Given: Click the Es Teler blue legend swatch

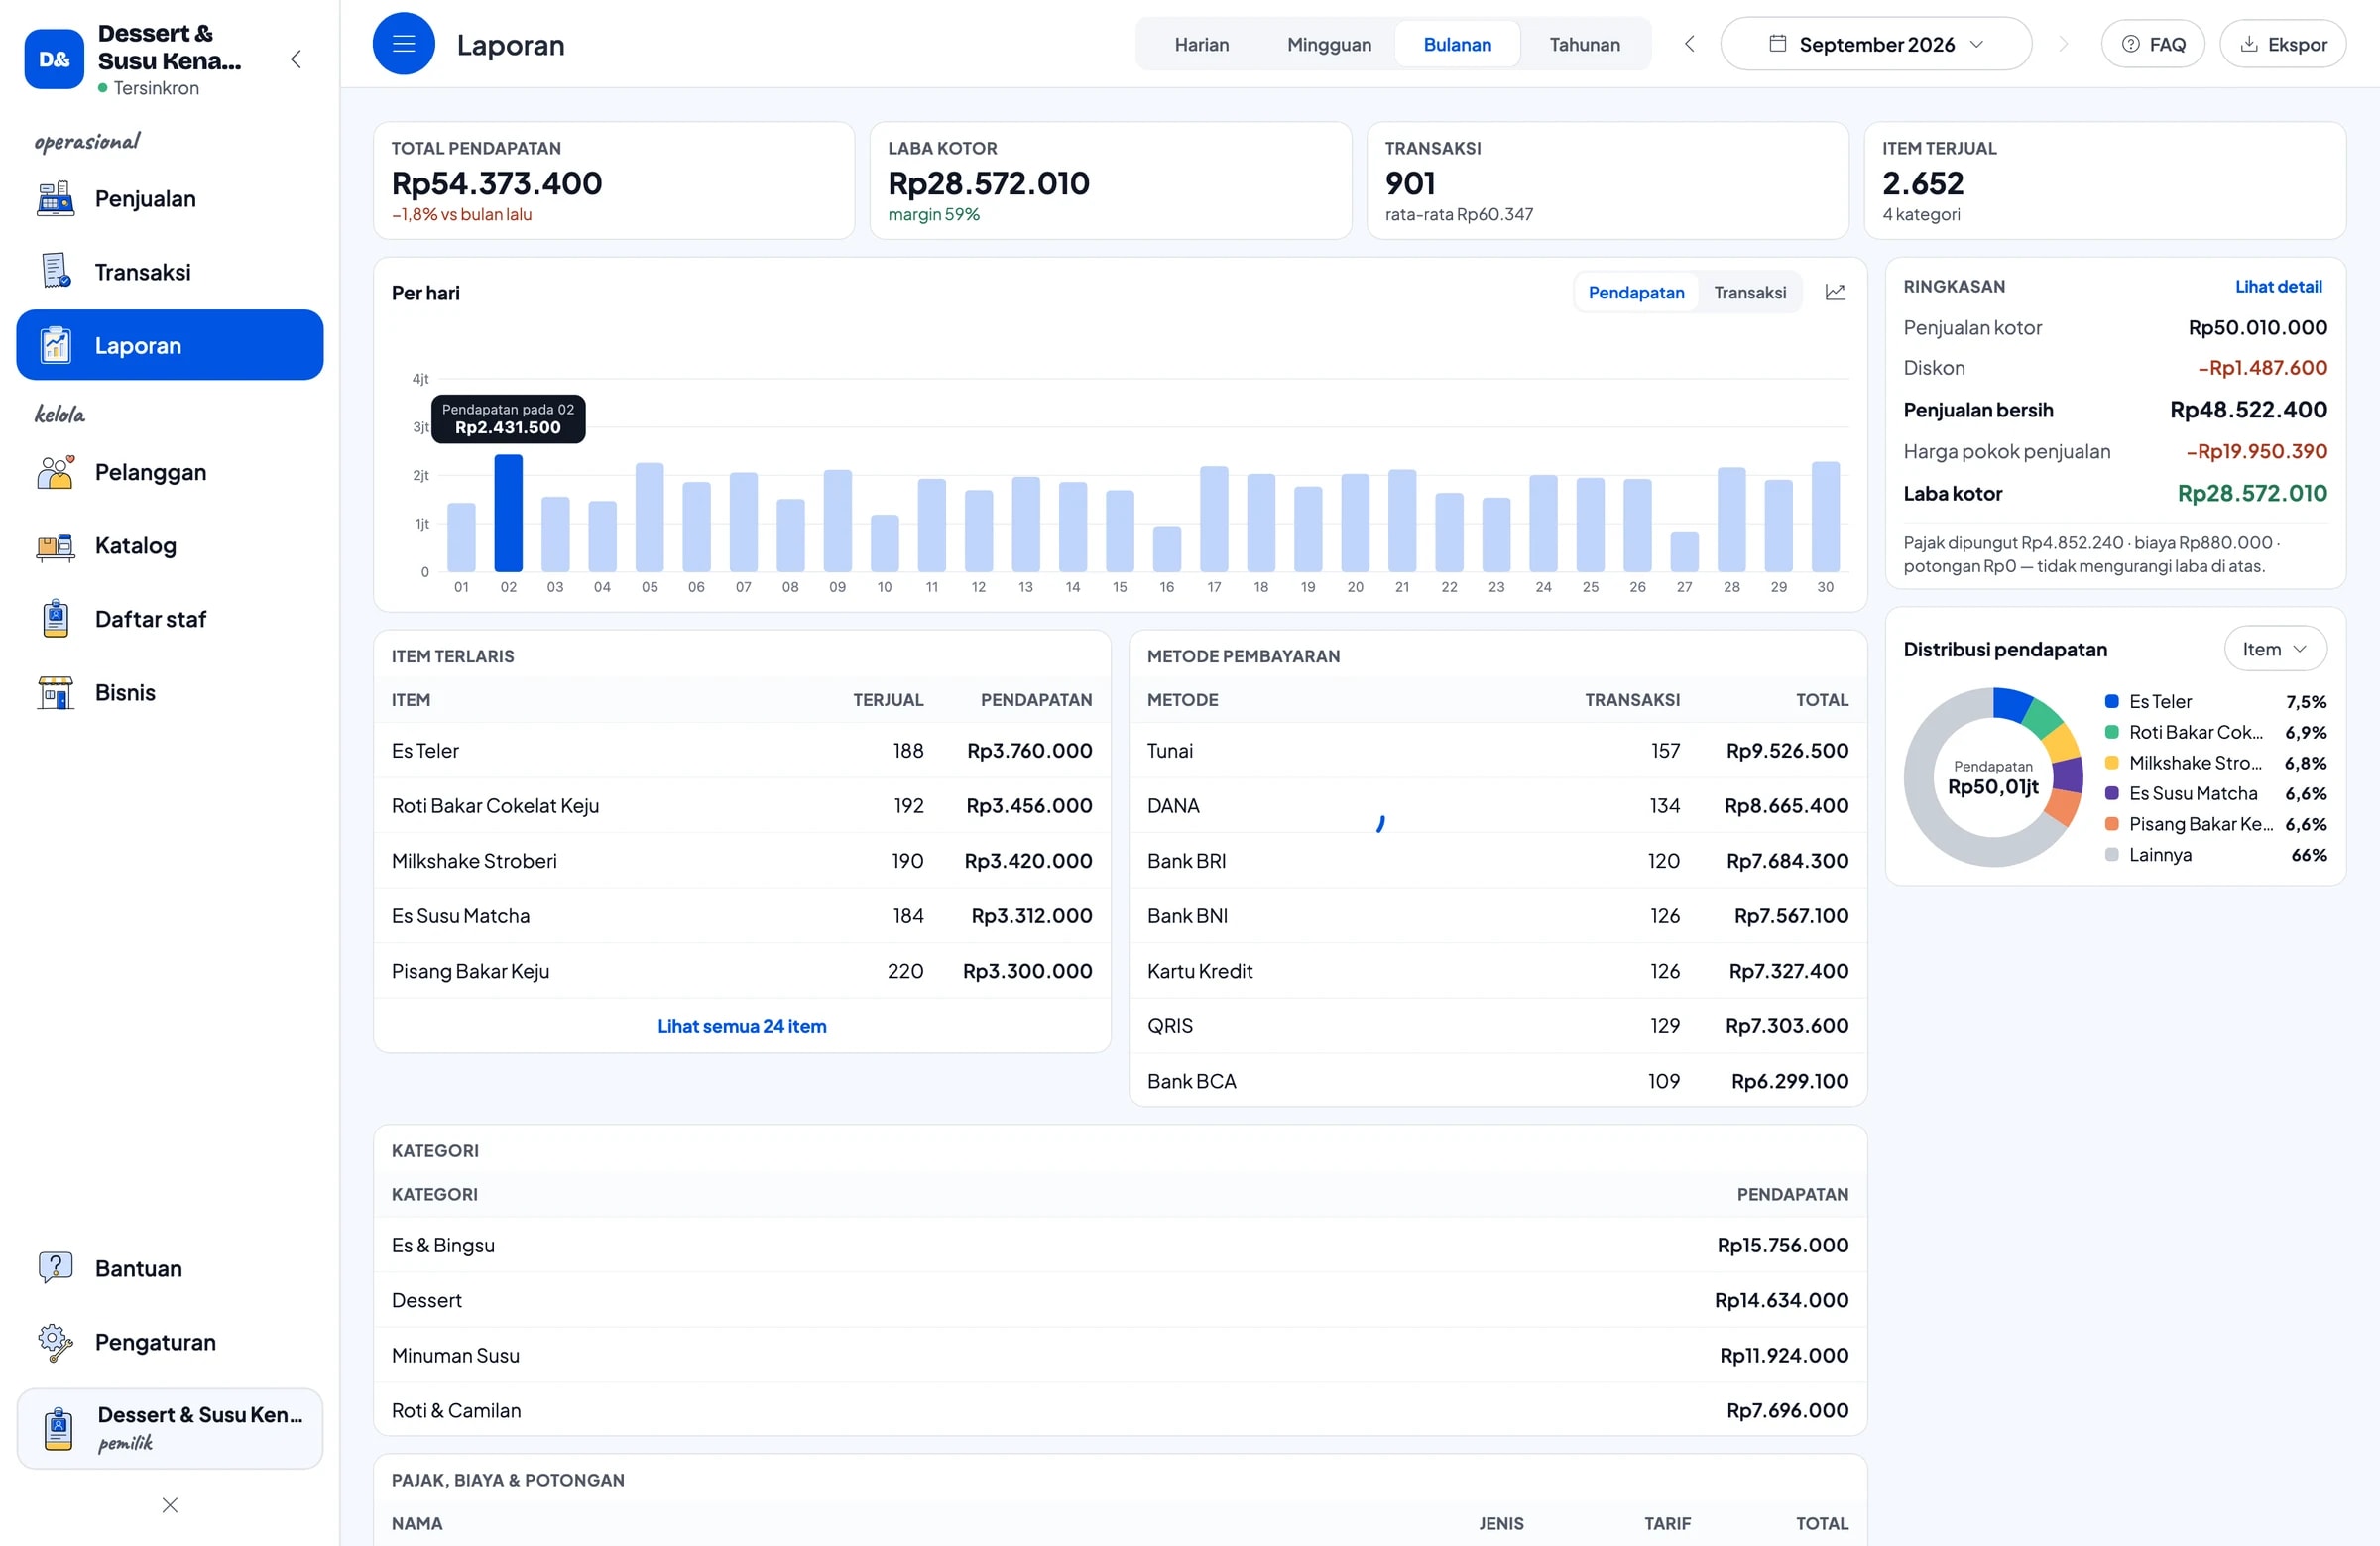Looking at the screenshot, I should tap(2111, 702).
